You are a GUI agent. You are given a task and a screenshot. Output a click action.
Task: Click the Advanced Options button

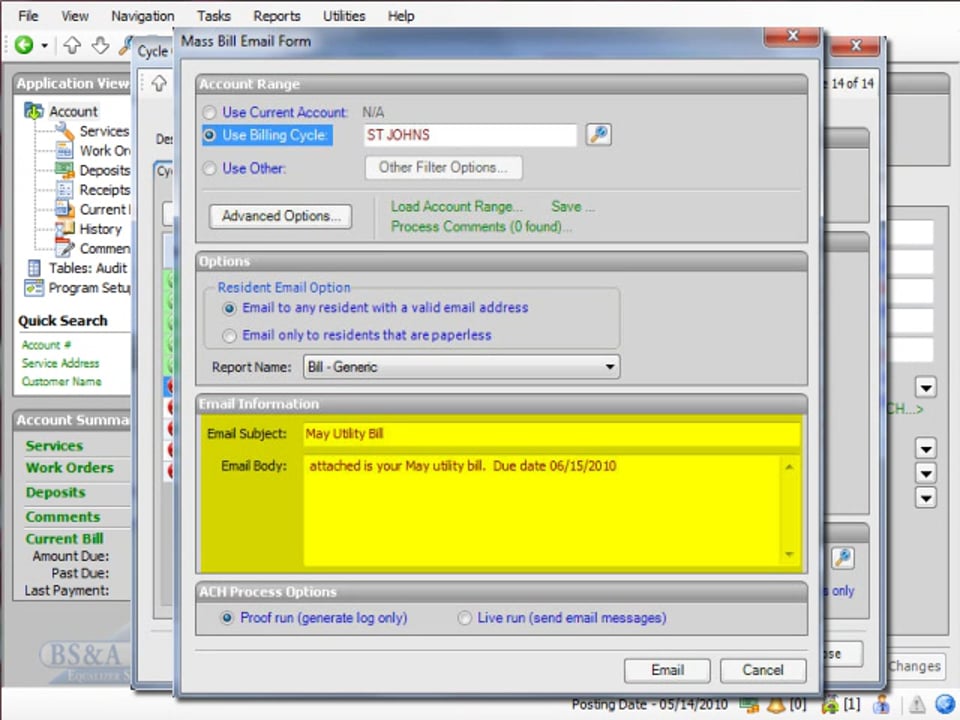(280, 216)
